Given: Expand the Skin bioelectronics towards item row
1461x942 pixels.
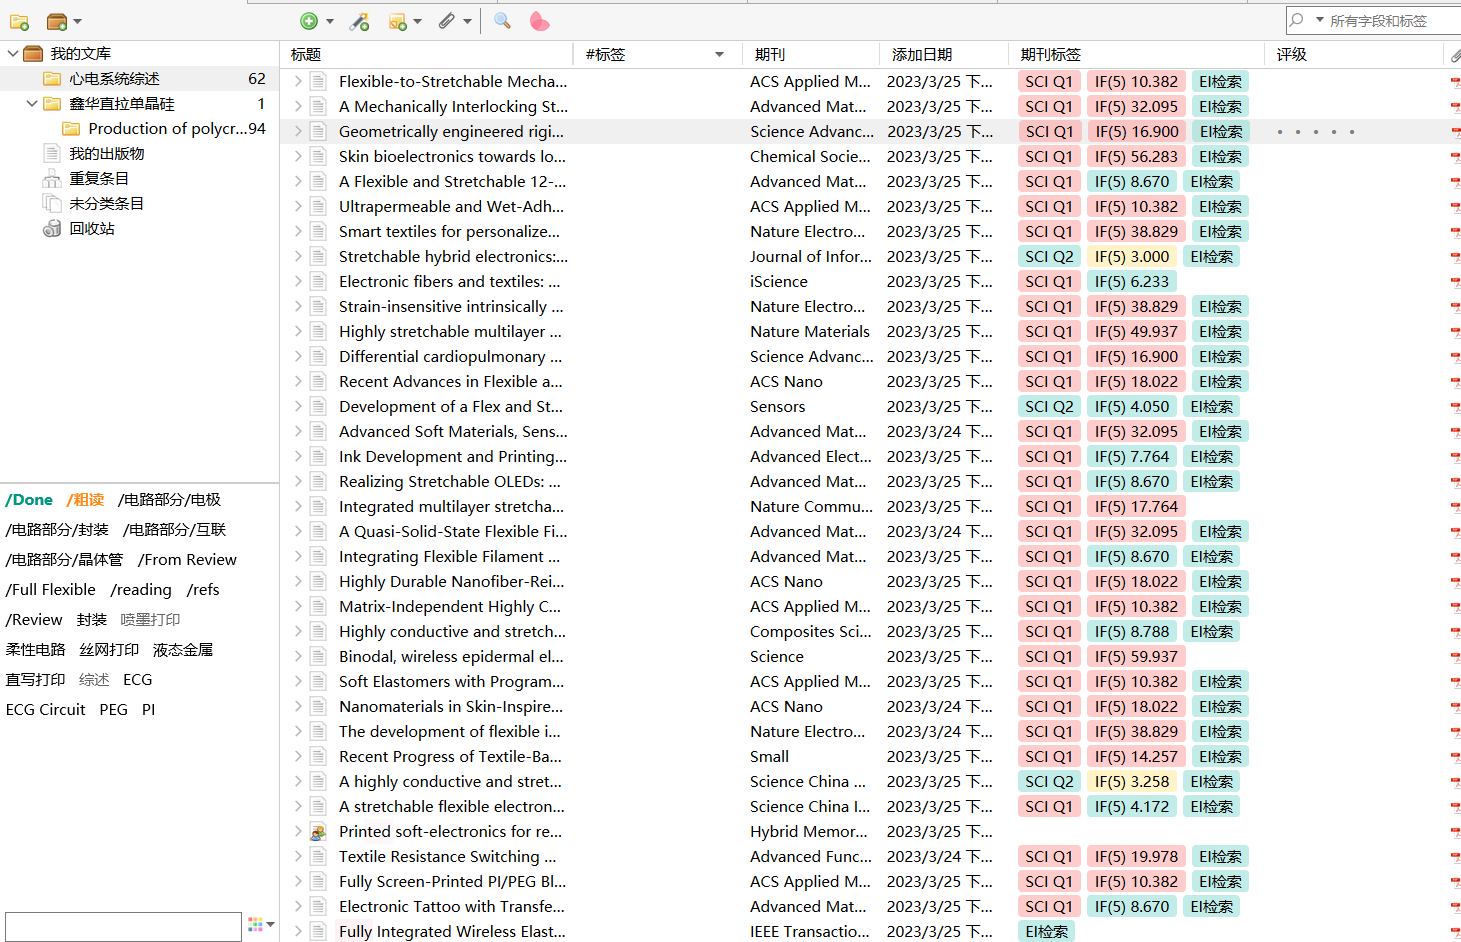Looking at the screenshot, I should click(298, 157).
